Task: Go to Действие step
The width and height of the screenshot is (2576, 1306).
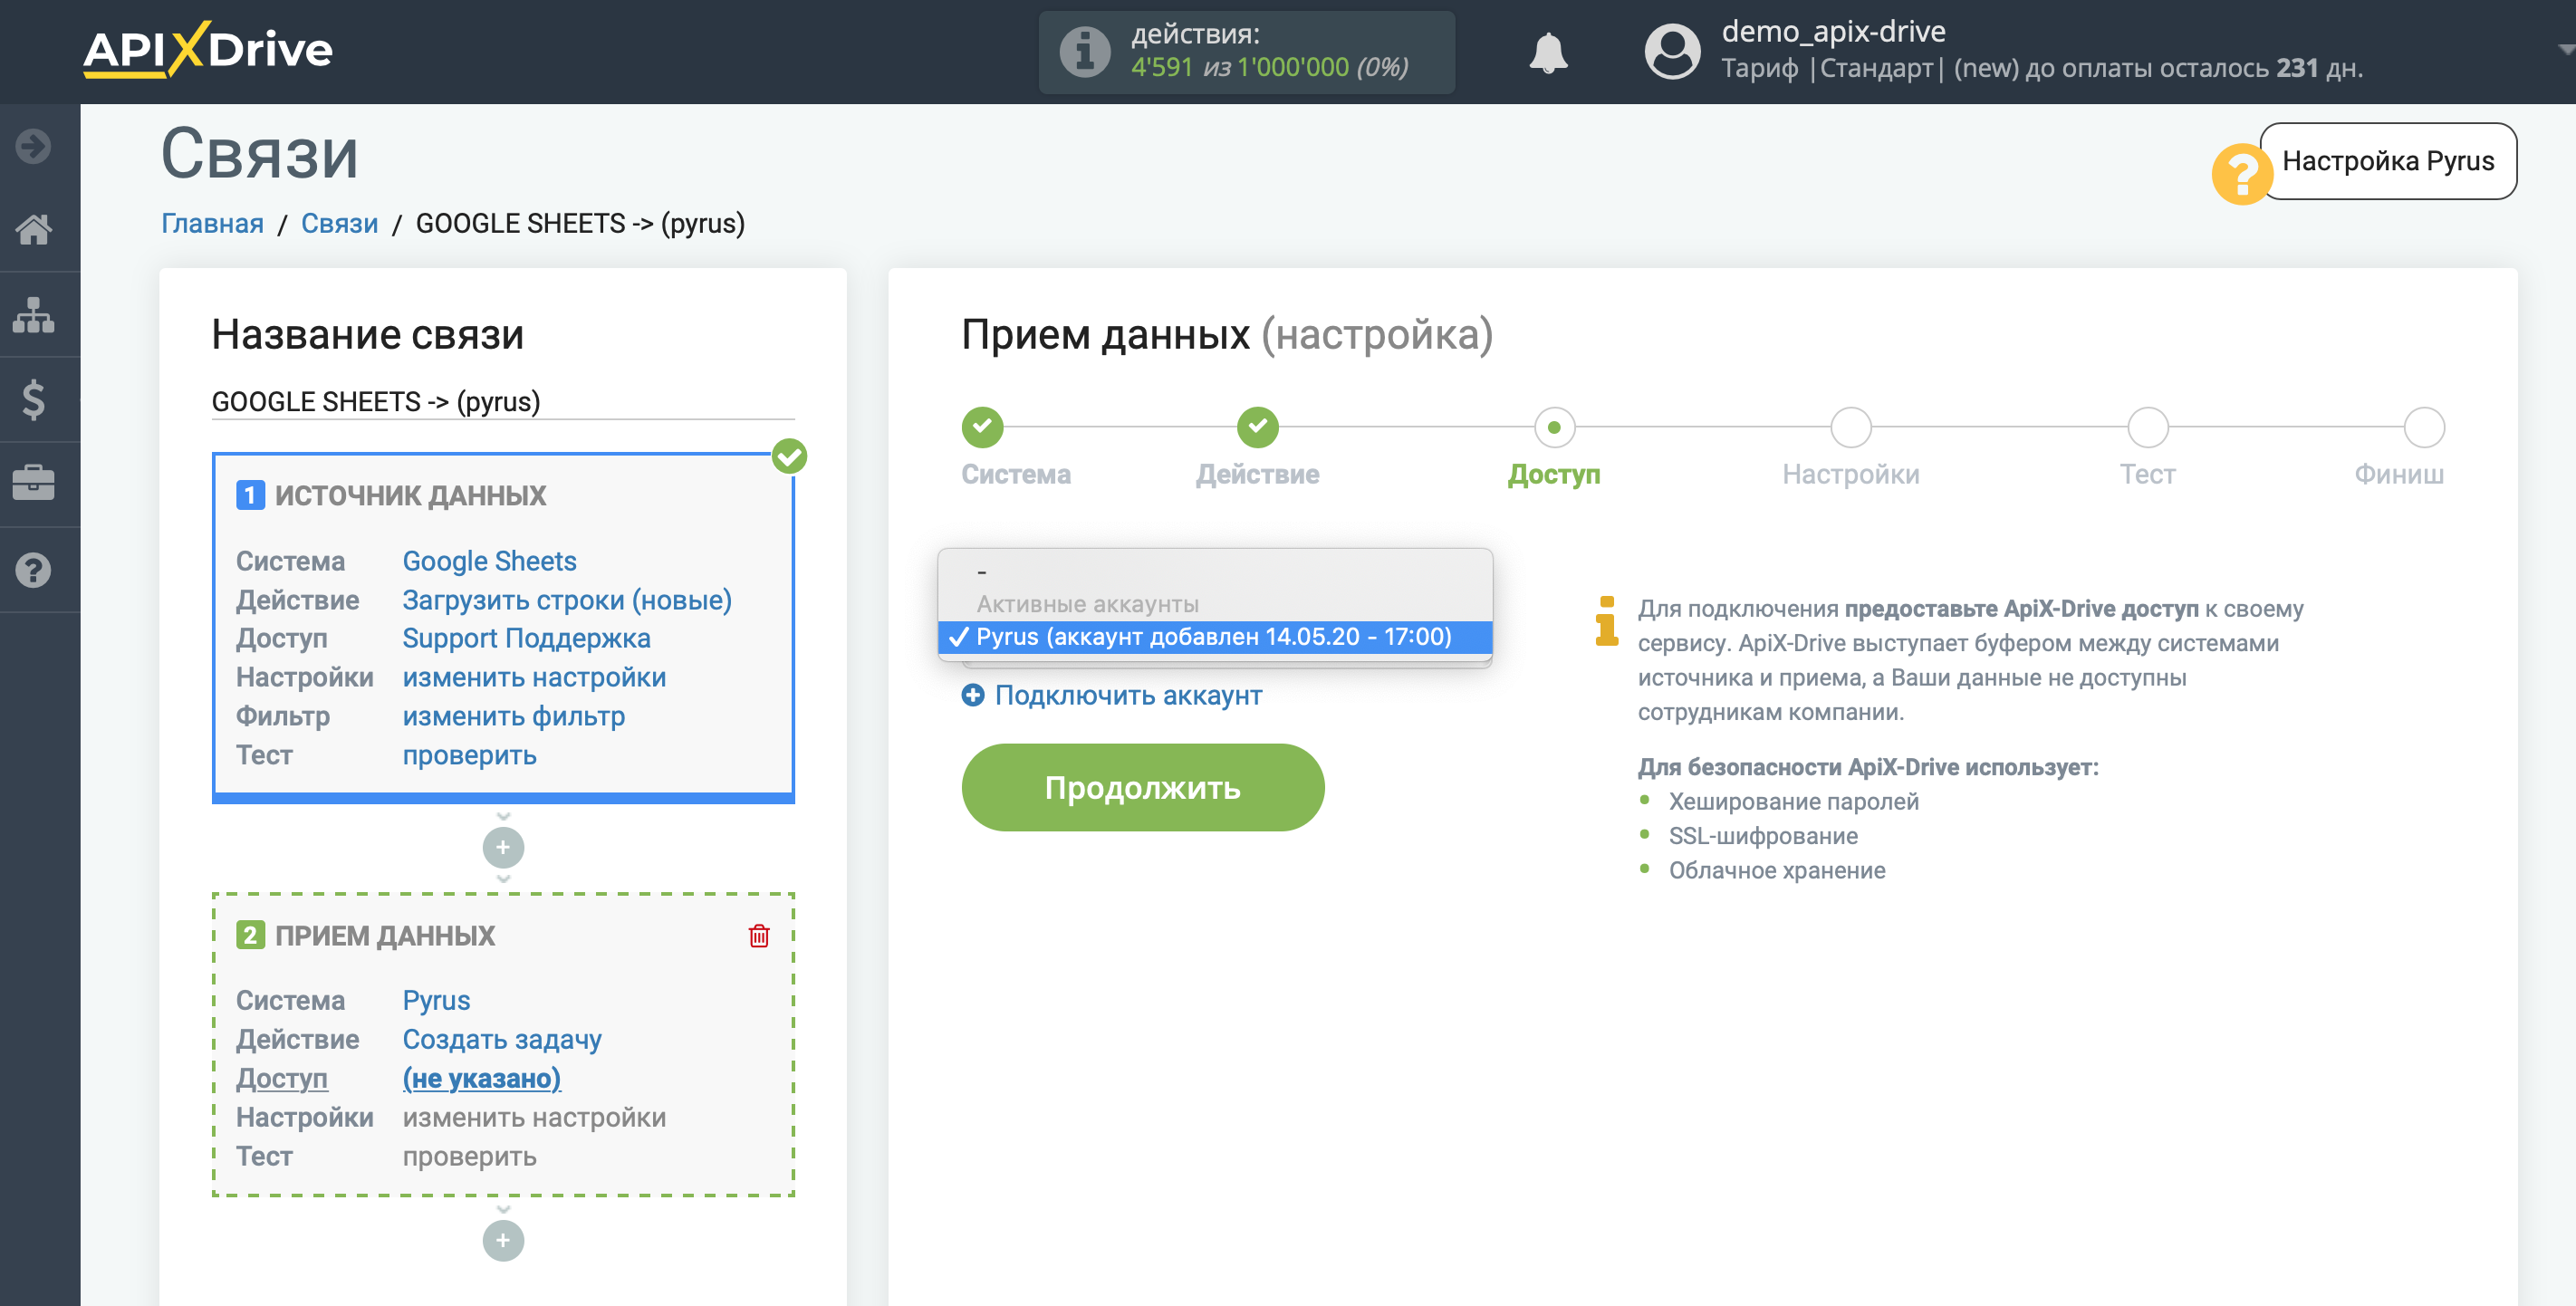Action: 1257,428
